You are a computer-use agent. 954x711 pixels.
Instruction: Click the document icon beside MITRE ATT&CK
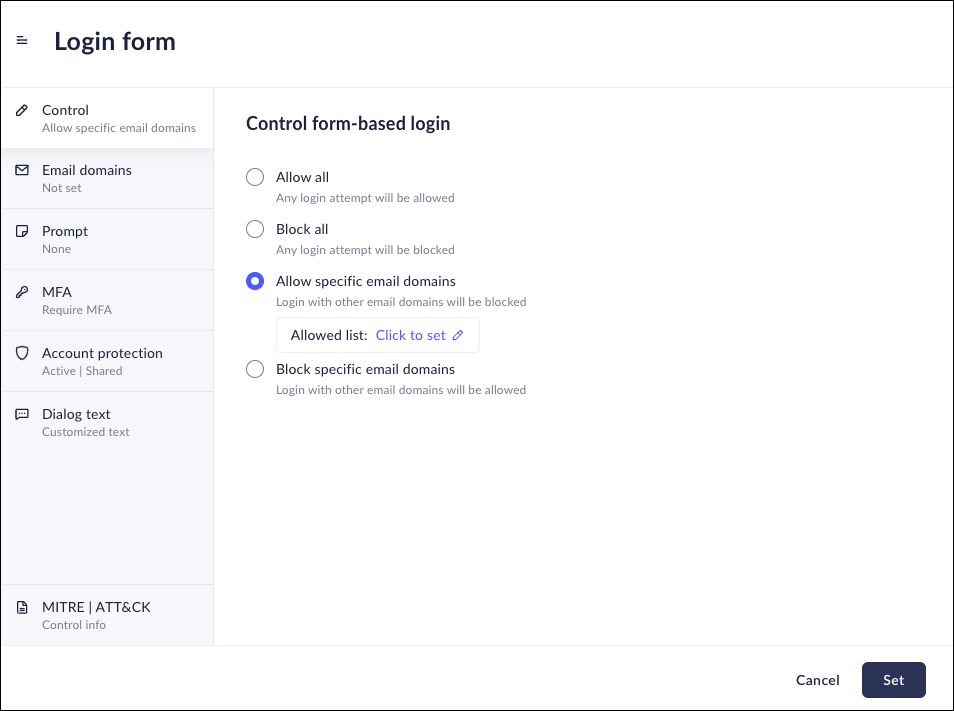(22, 607)
